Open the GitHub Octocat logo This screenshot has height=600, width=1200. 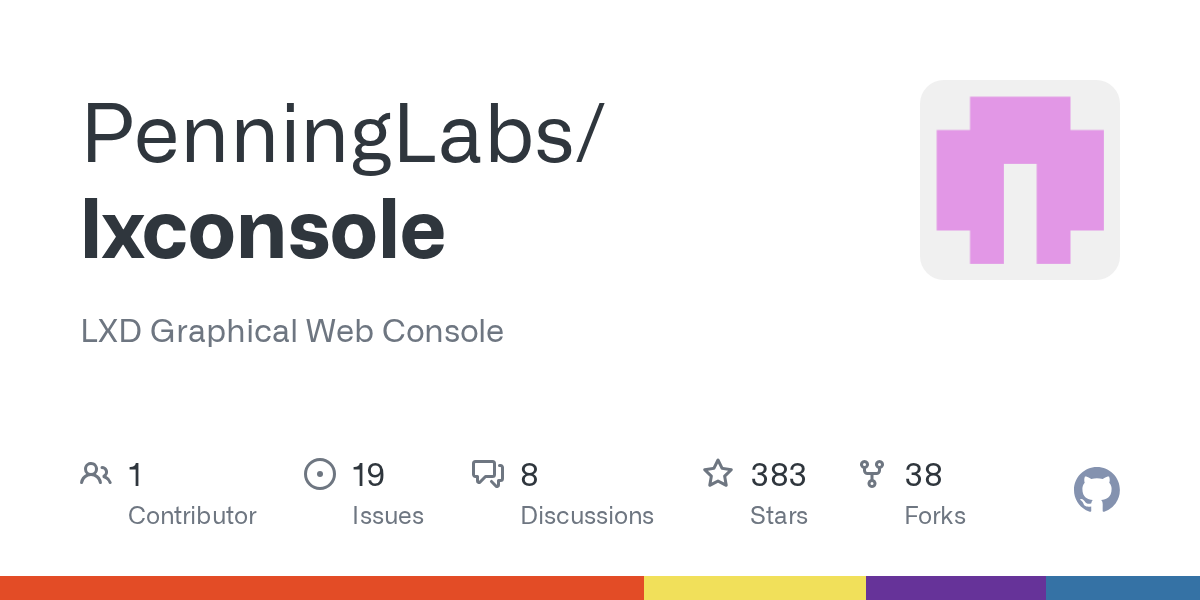click(1096, 490)
